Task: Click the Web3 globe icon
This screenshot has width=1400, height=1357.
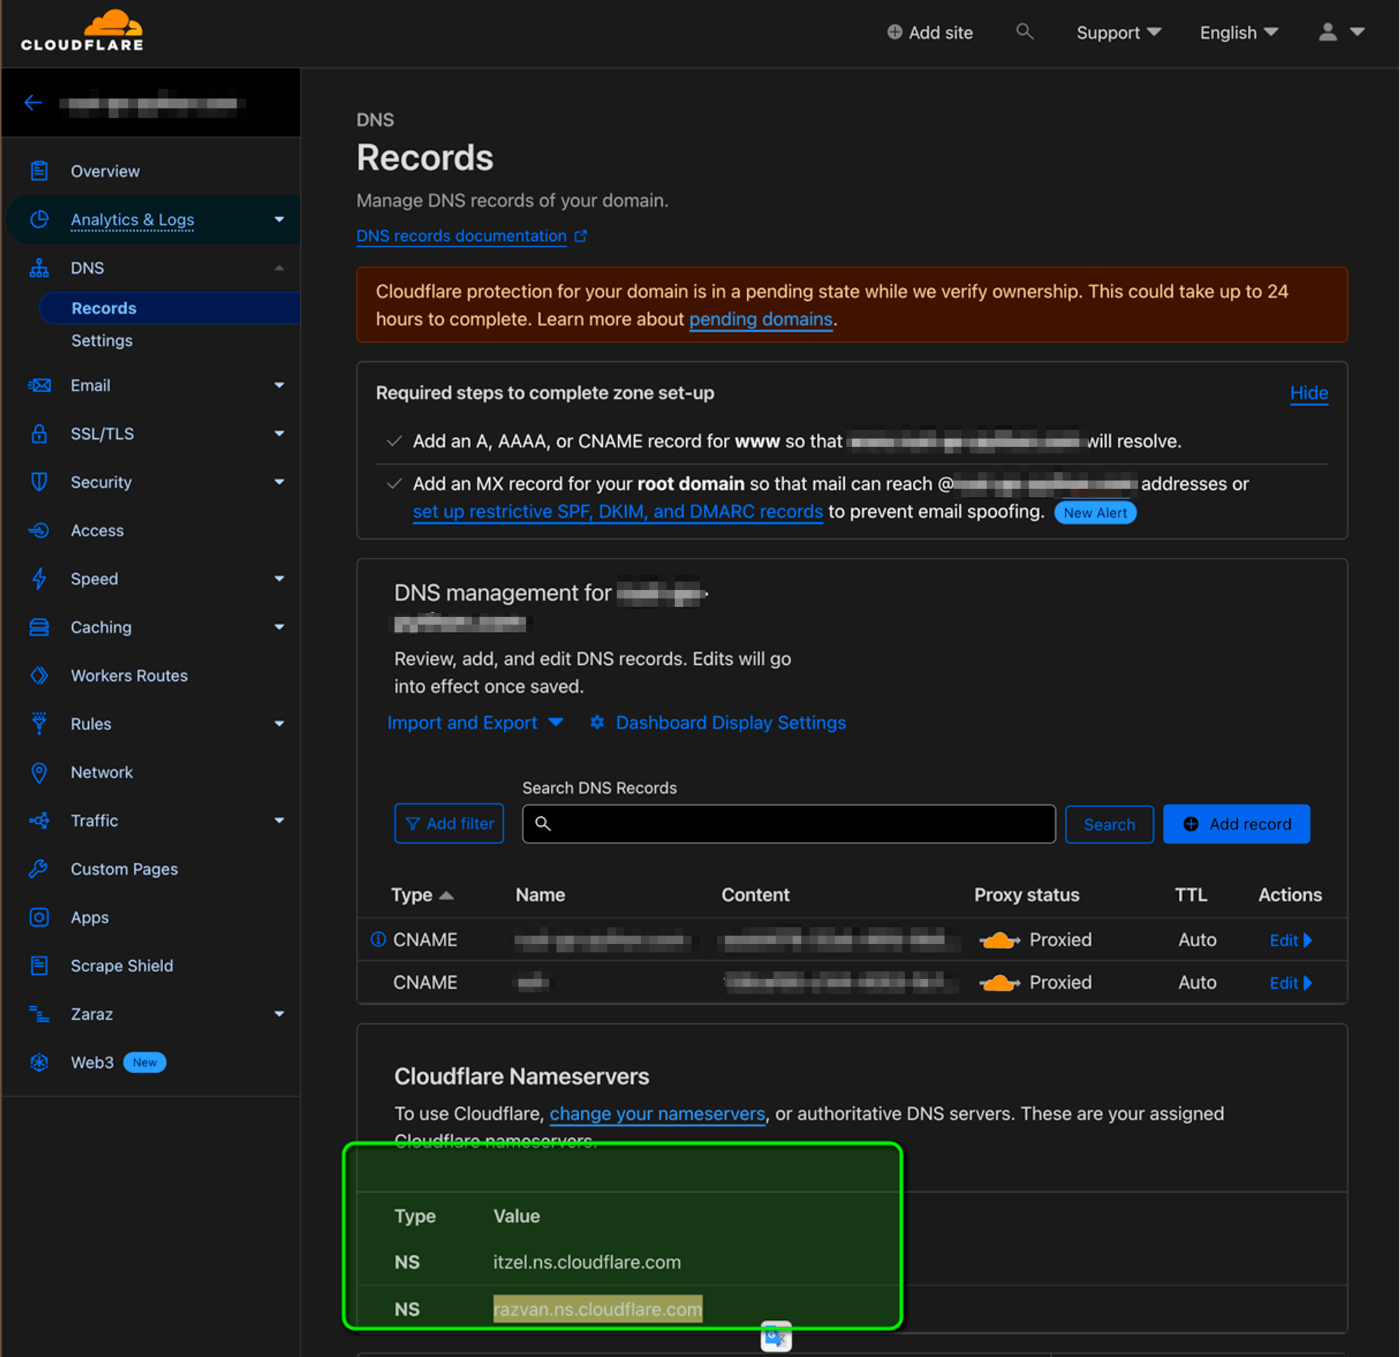Action: [x=39, y=1062]
